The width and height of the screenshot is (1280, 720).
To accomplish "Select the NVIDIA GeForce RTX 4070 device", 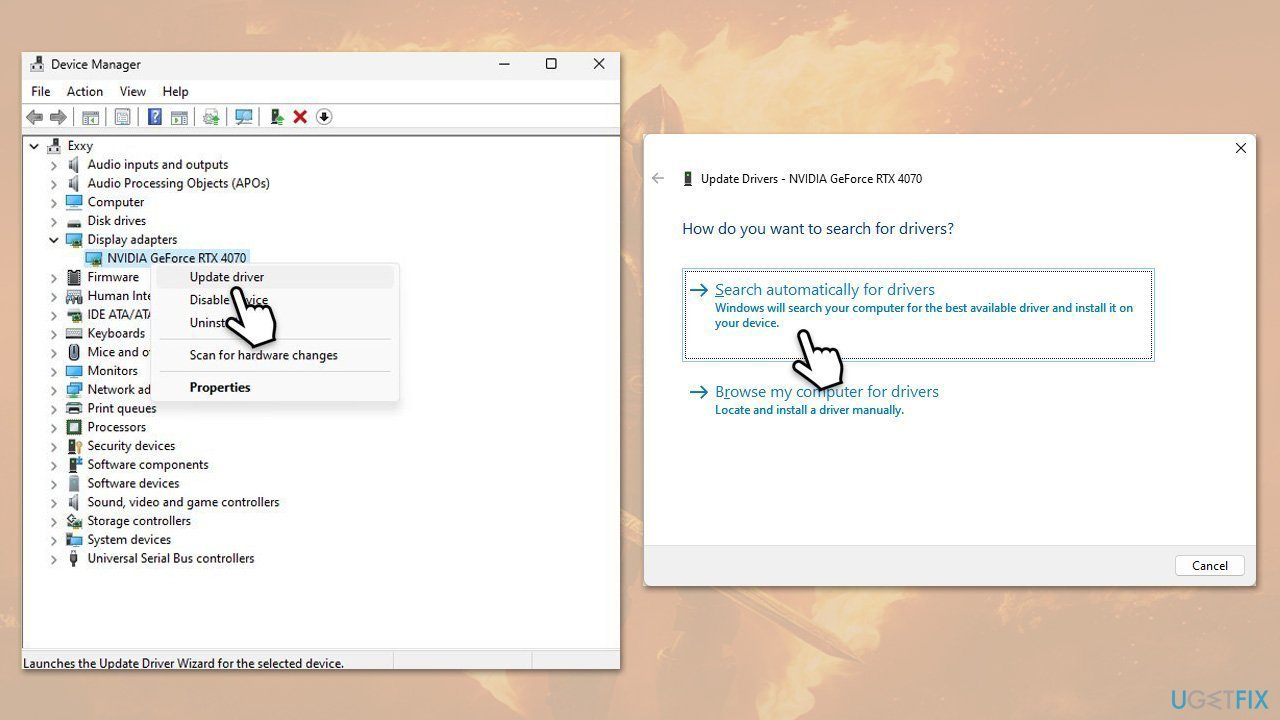I will pyautogui.click(x=176, y=258).
